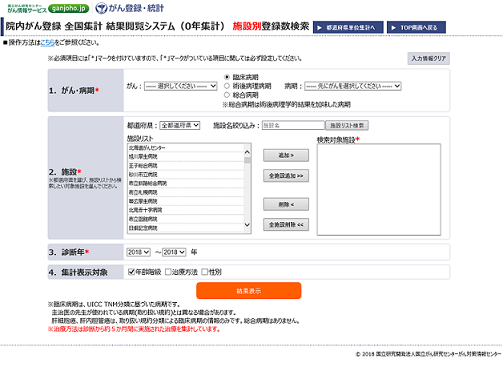The width and height of the screenshot is (503, 367).
Task: Click facility list scrollbar down arrow
Action: click(x=247, y=225)
